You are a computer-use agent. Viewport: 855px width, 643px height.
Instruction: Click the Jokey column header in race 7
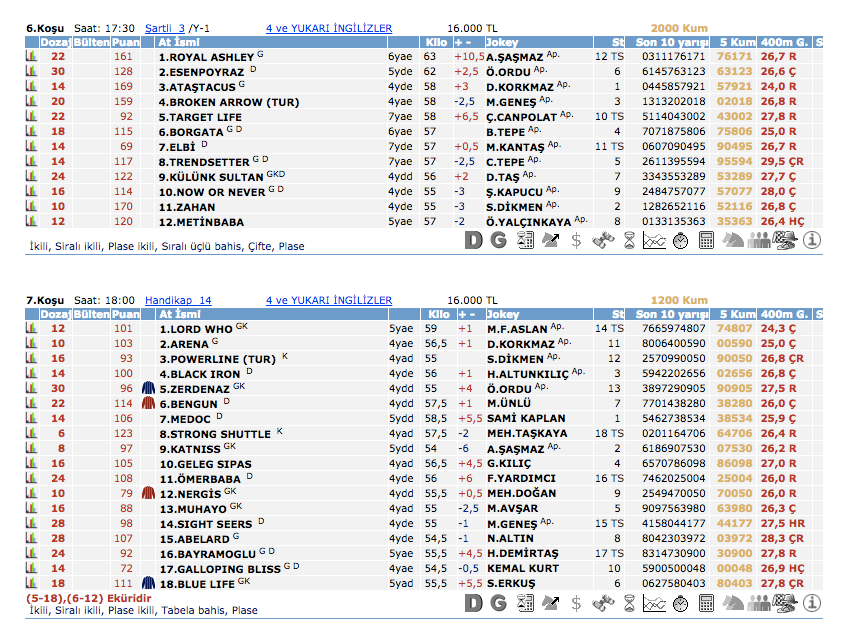(502, 314)
